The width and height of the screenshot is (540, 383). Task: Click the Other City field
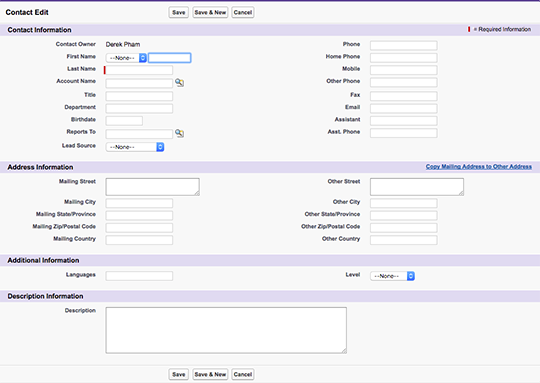[x=404, y=203]
